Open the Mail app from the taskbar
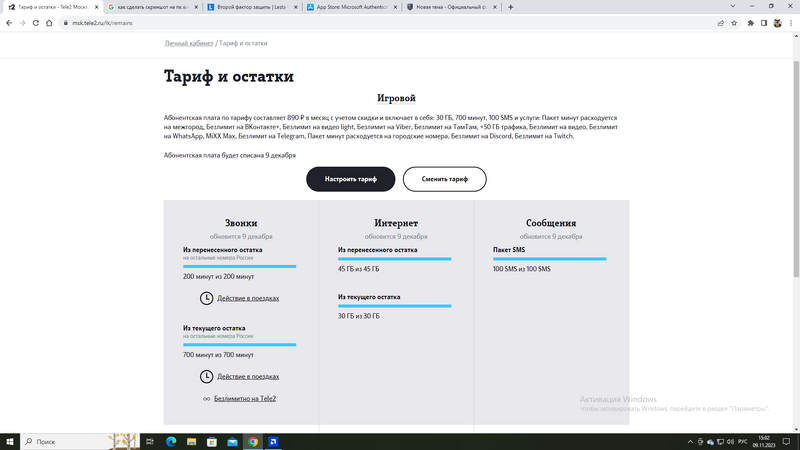800x450 pixels. point(232,441)
